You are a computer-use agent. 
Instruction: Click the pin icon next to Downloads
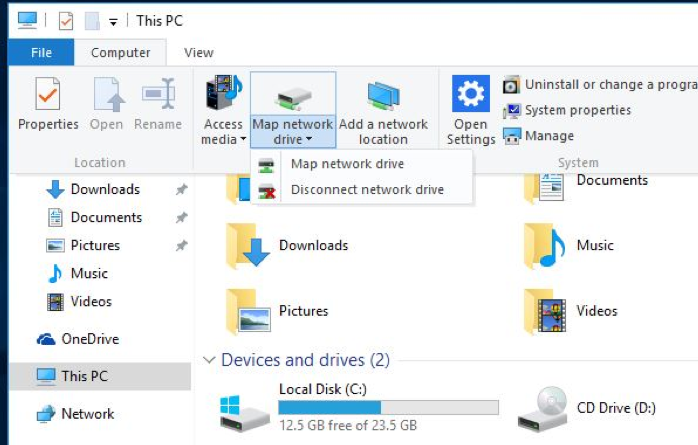[x=182, y=189]
